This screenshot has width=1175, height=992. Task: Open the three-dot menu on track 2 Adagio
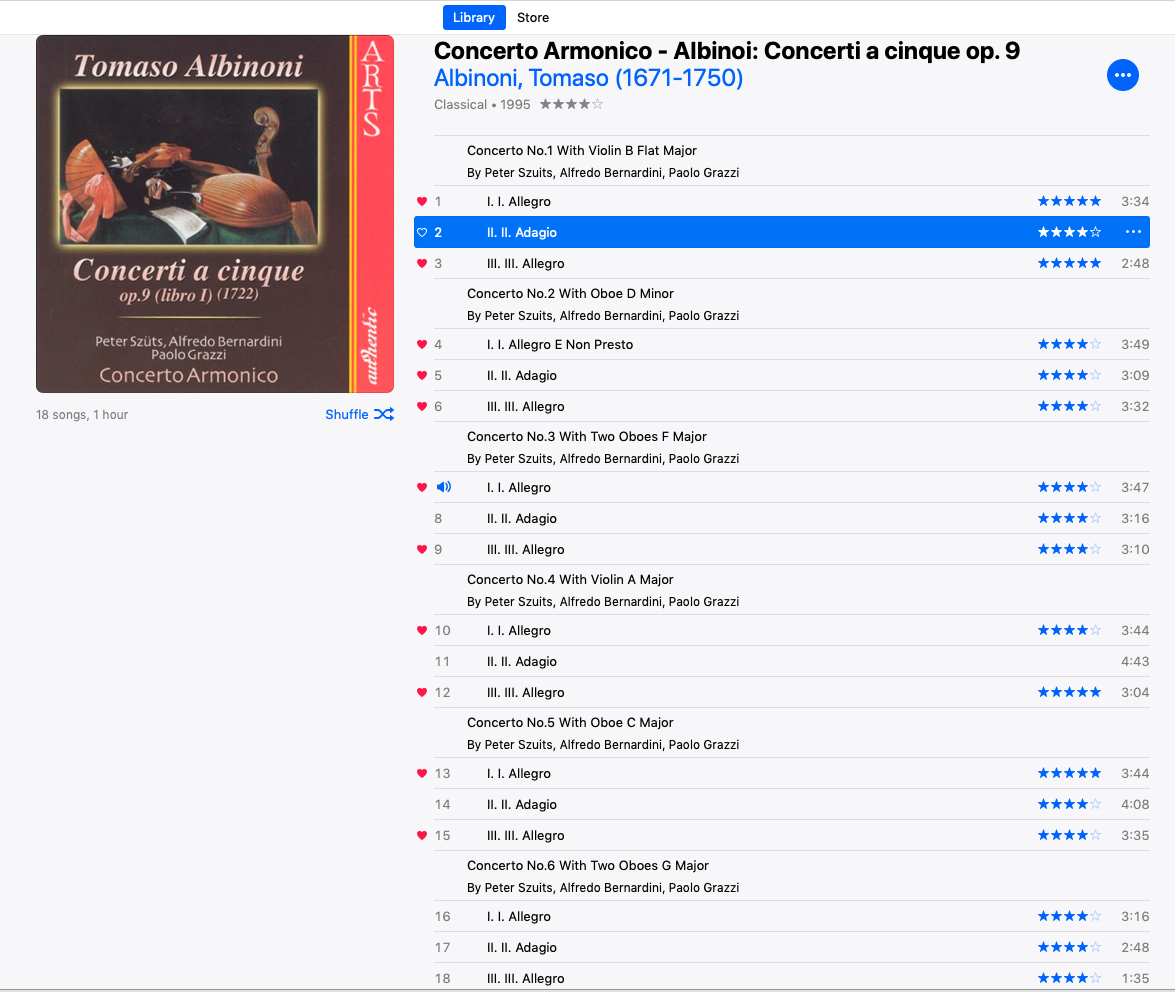pos(1133,232)
